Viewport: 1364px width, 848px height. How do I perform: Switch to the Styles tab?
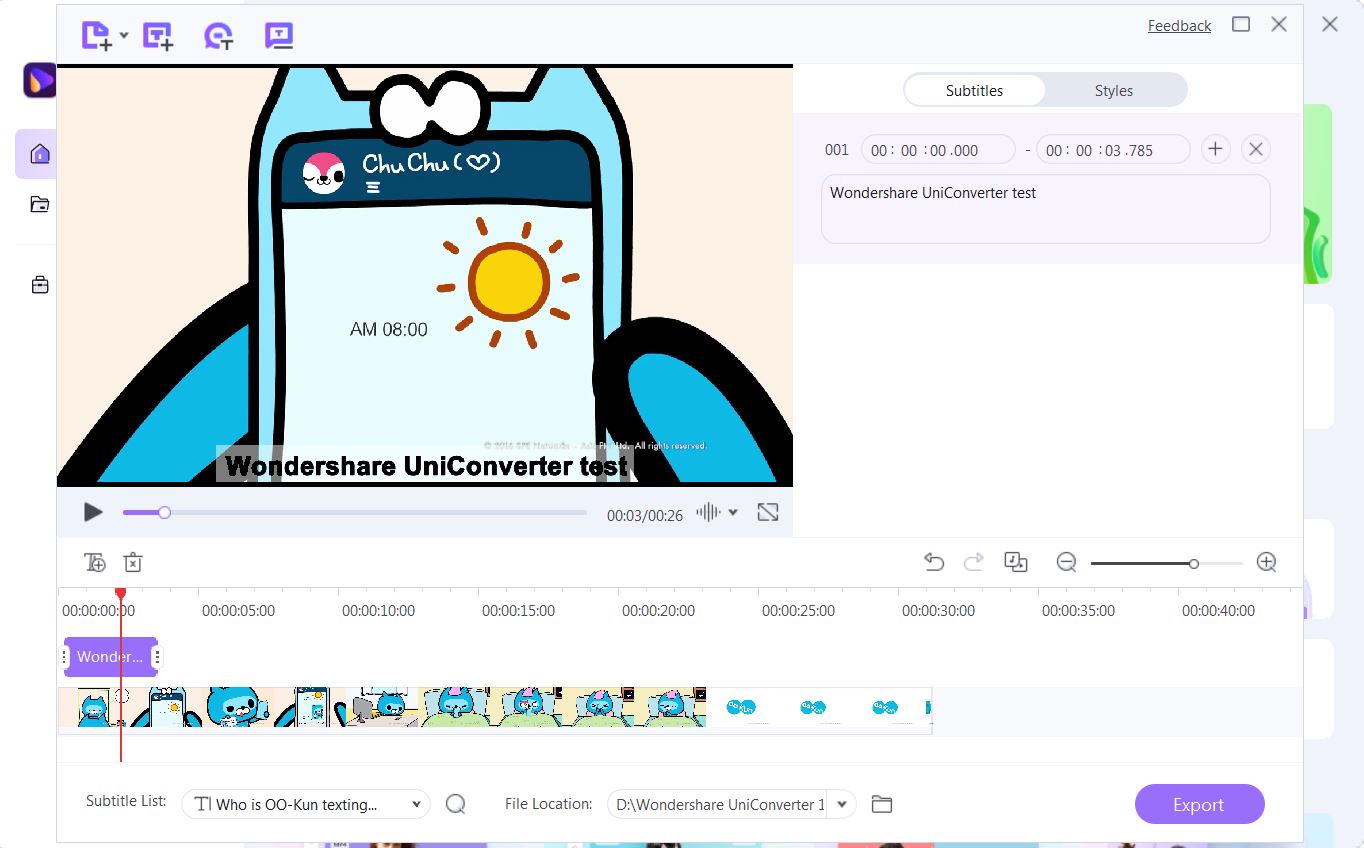1113,90
